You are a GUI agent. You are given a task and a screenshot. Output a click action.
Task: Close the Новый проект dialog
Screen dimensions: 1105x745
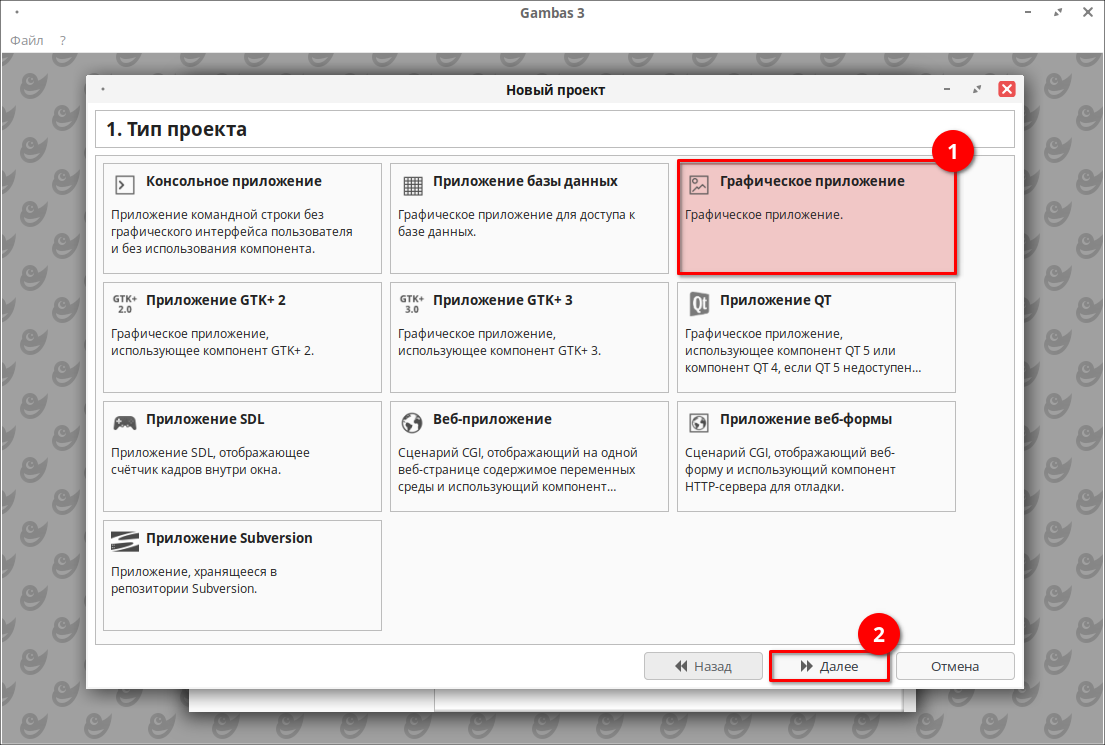tap(1007, 89)
